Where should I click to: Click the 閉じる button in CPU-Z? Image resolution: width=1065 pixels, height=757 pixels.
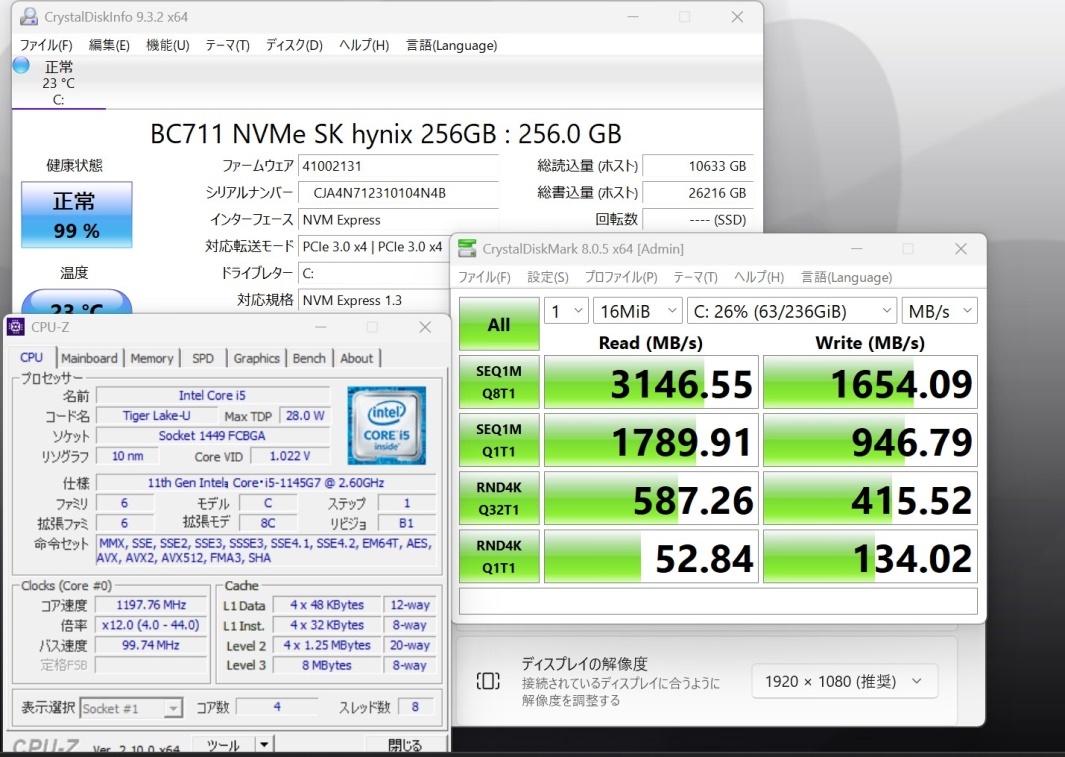coord(407,747)
